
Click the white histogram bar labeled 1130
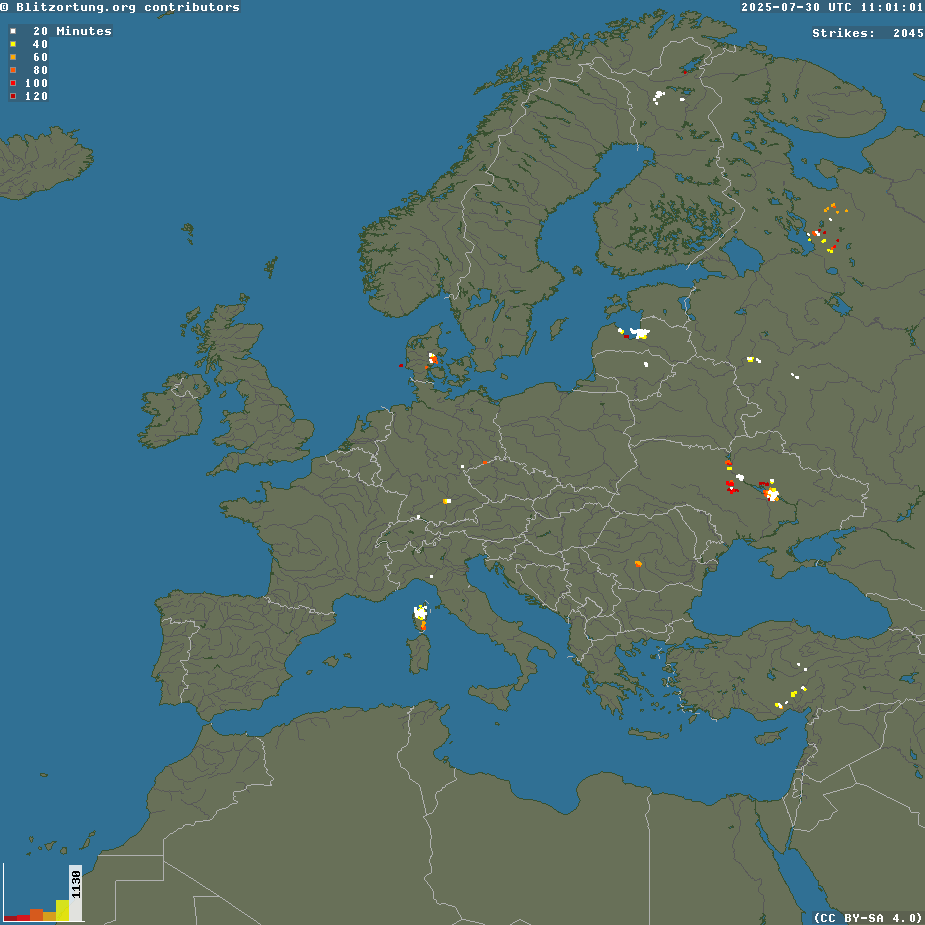(x=76, y=893)
